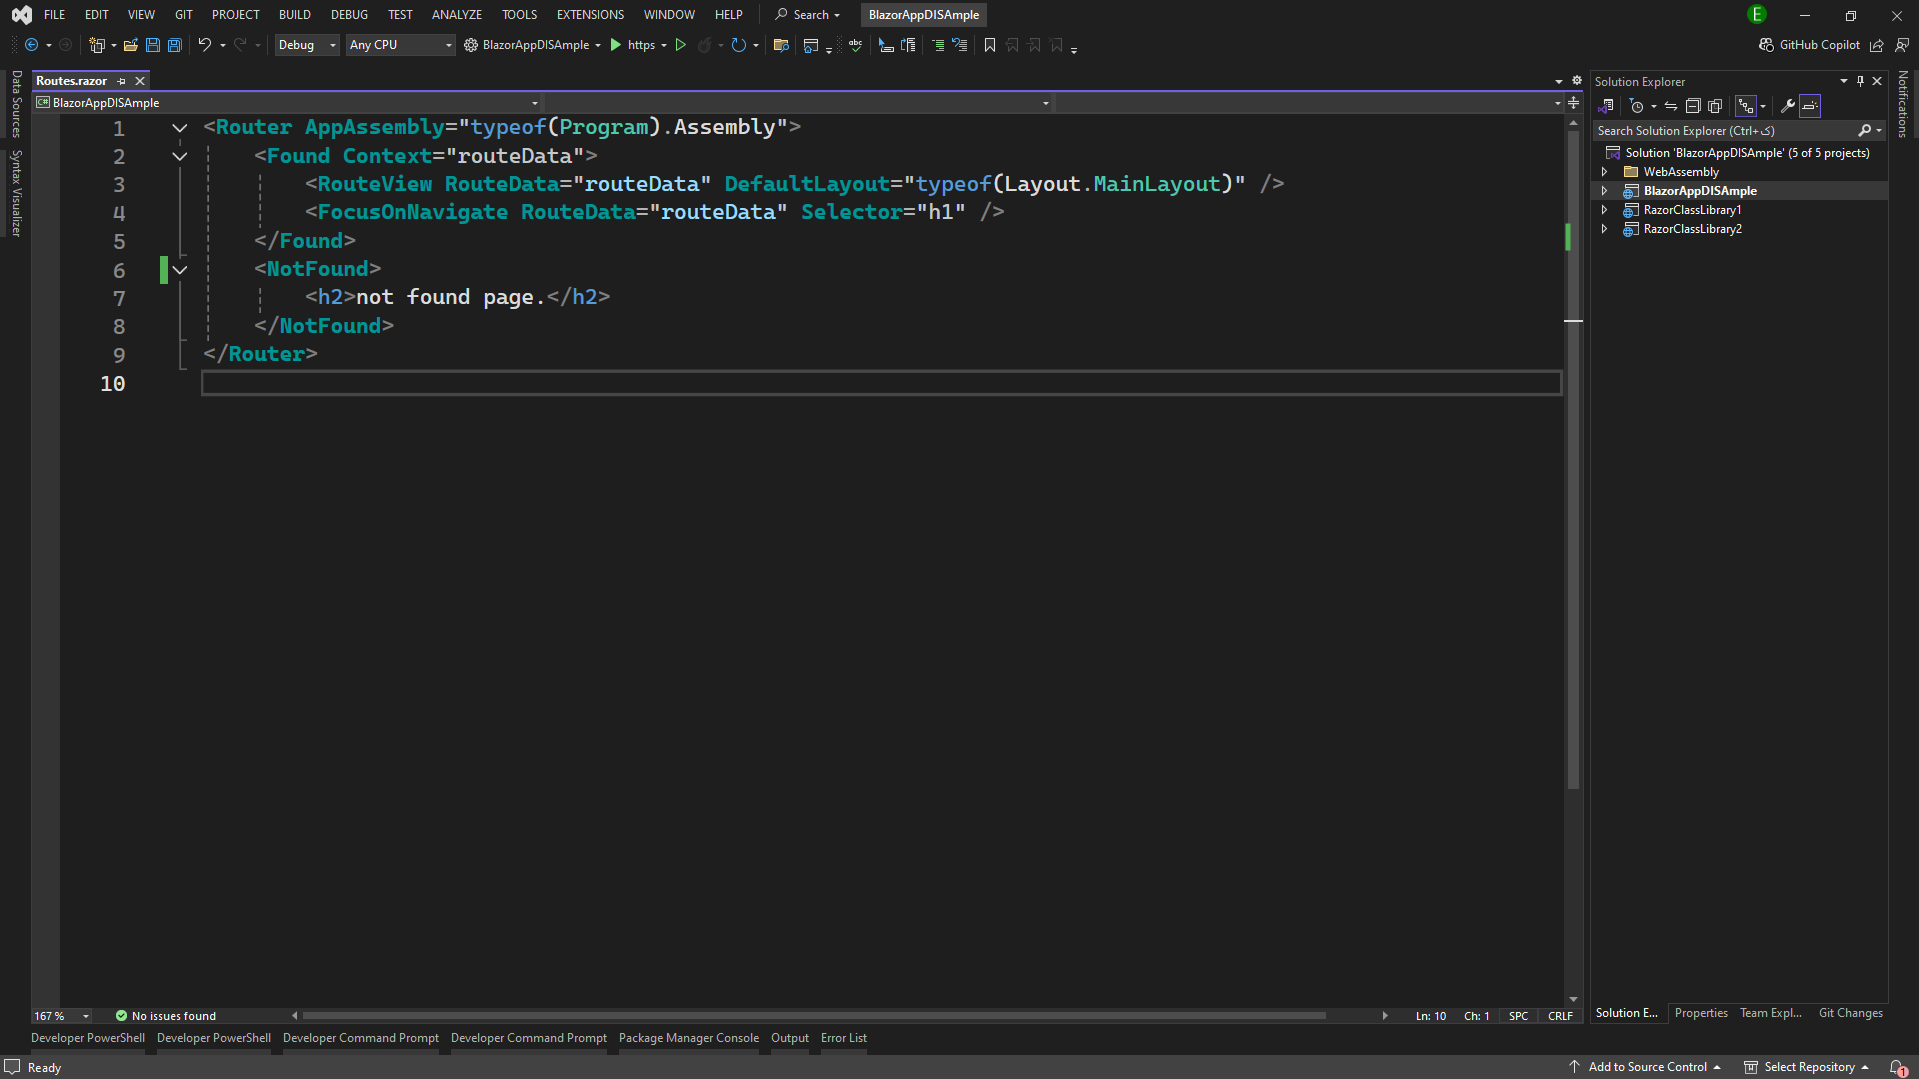Image resolution: width=1919 pixels, height=1079 pixels.
Task: Open the ANALYZE menu
Action: tap(457, 15)
